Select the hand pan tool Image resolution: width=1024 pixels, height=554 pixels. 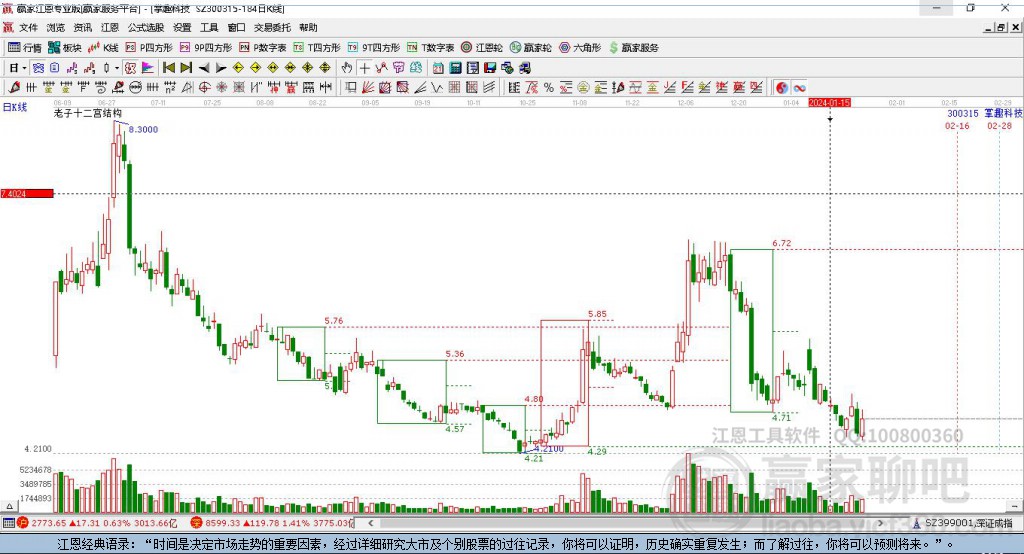(347, 68)
